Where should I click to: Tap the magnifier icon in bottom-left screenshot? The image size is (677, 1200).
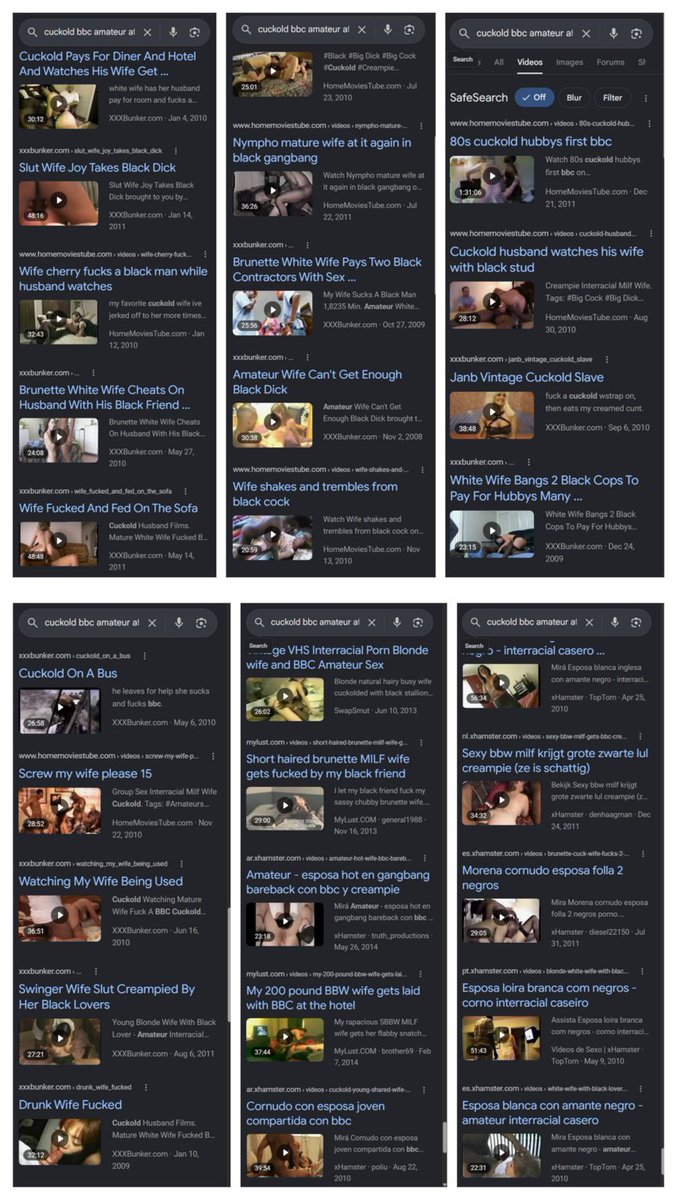[x=33, y=622]
